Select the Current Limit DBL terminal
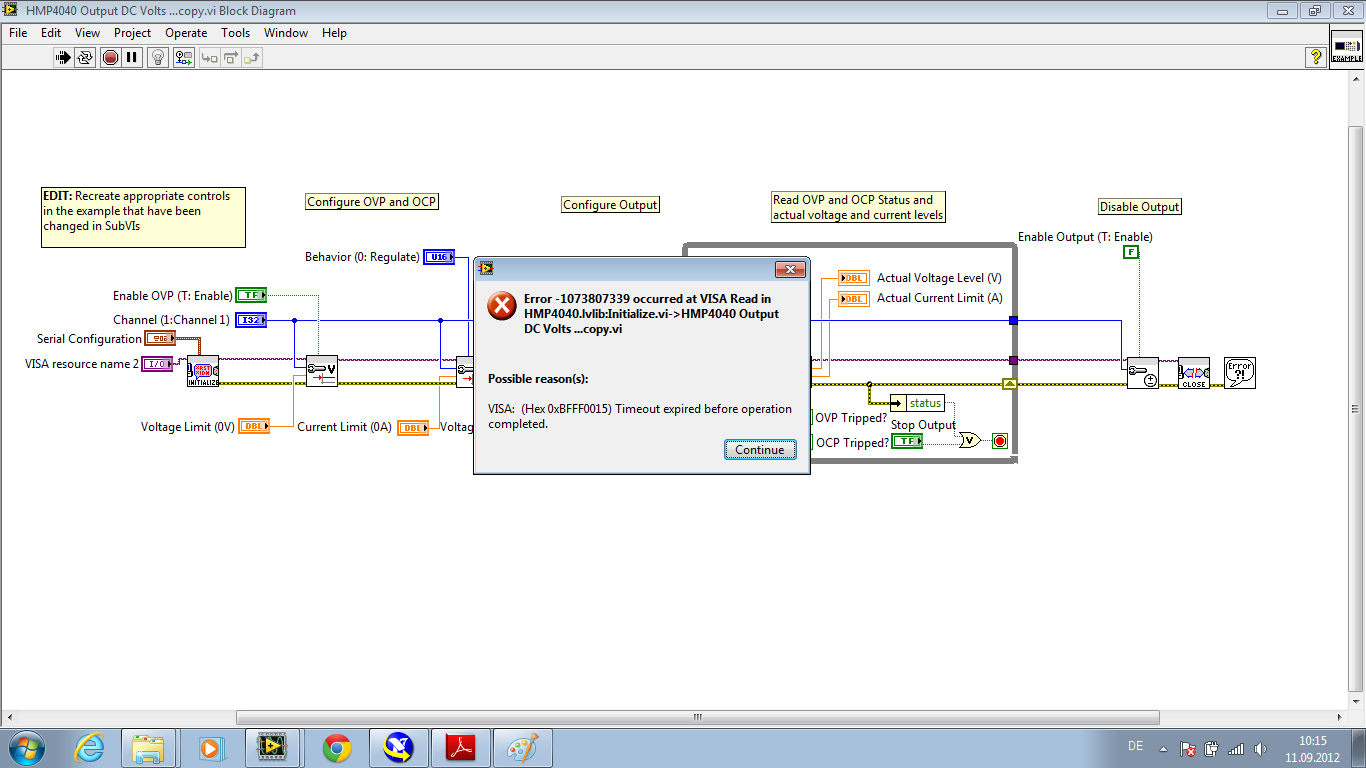This screenshot has height=768, width=1366. 413,428
